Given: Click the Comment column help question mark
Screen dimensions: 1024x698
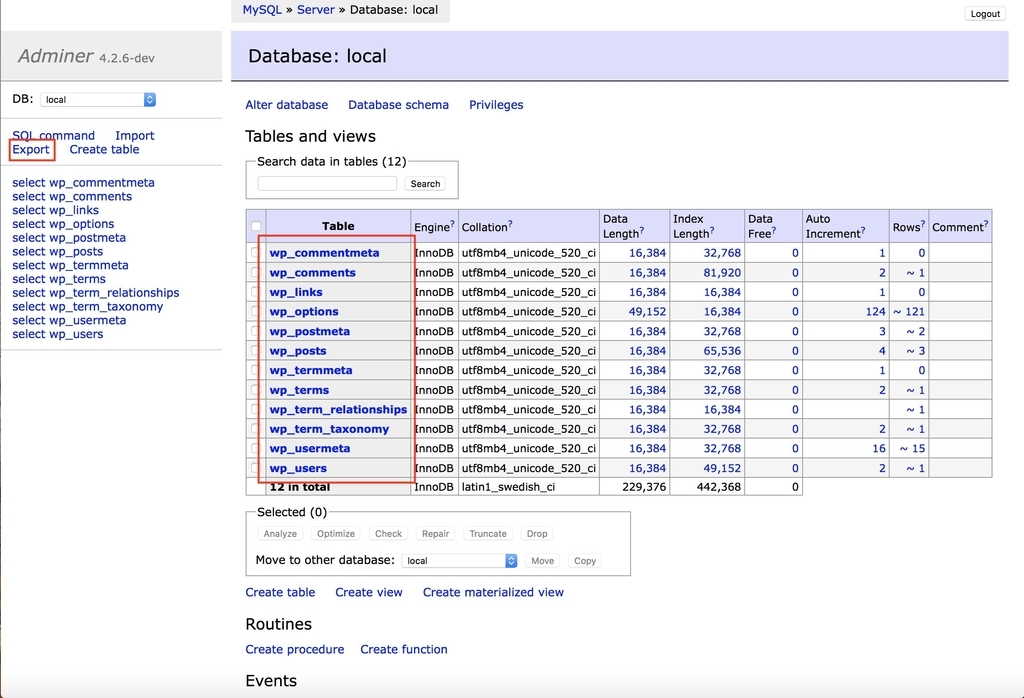Looking at the screenshot, I should point(985,224).
